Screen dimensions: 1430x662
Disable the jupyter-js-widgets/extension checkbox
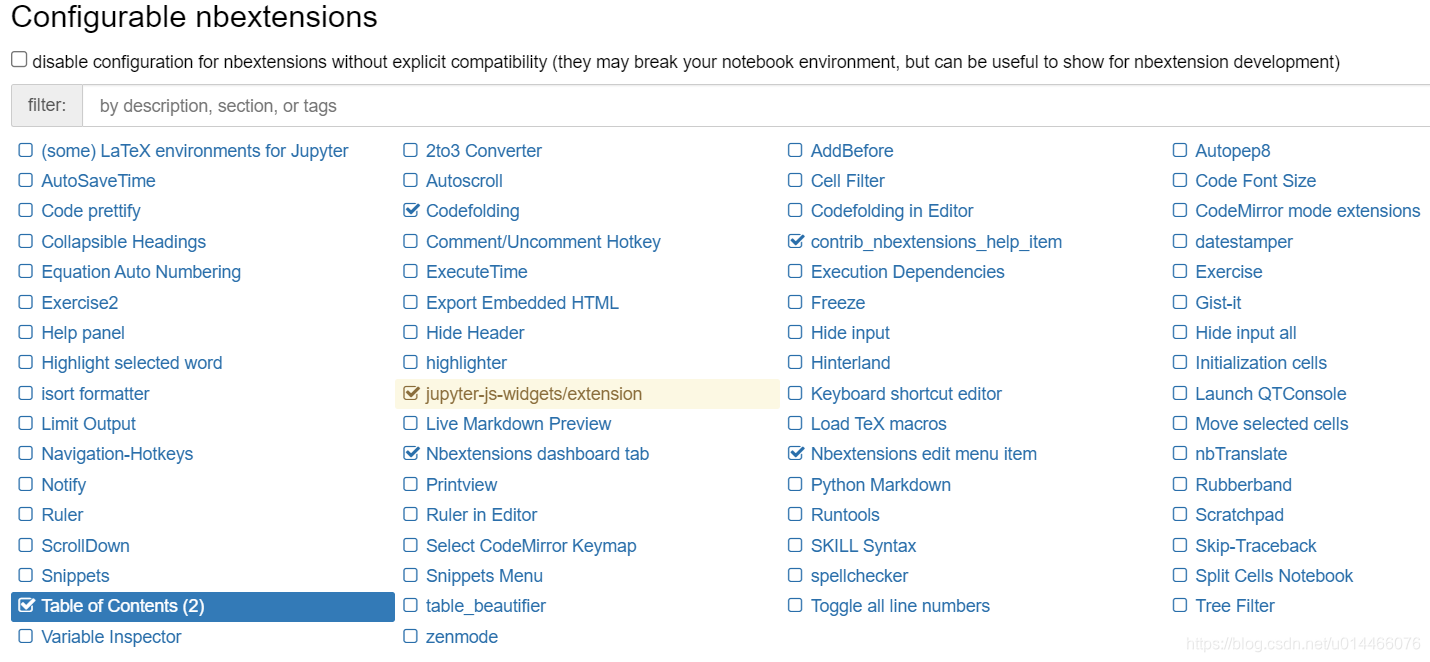411,393
